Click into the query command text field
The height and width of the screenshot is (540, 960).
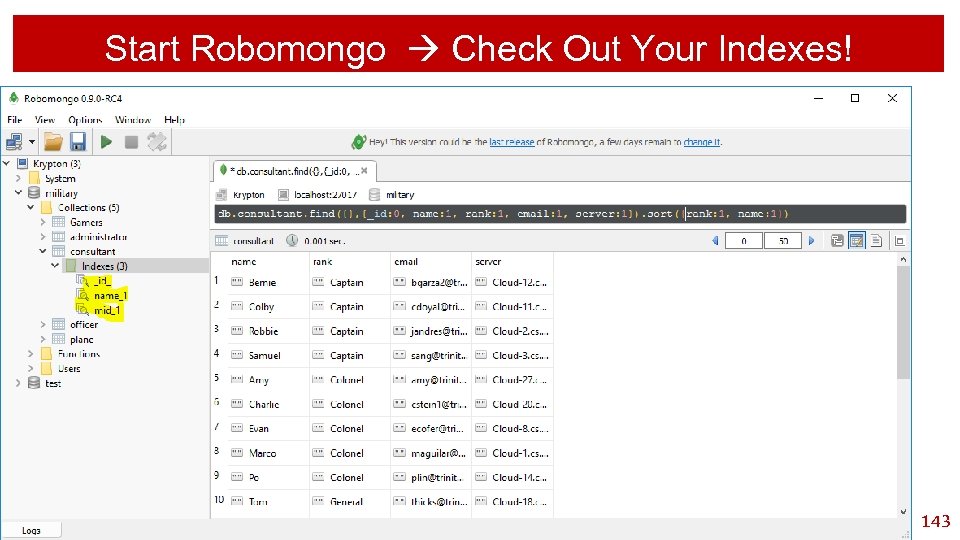[560, 214]
